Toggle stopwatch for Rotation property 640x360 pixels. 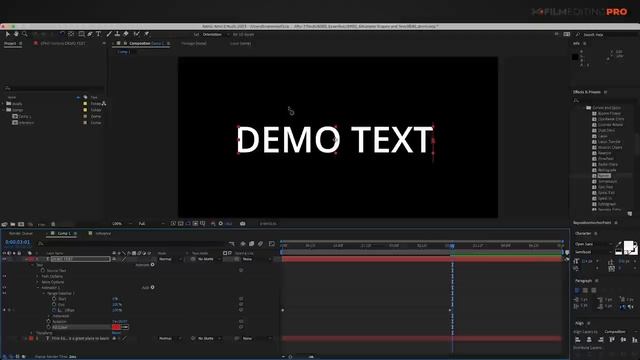point(49,322)
